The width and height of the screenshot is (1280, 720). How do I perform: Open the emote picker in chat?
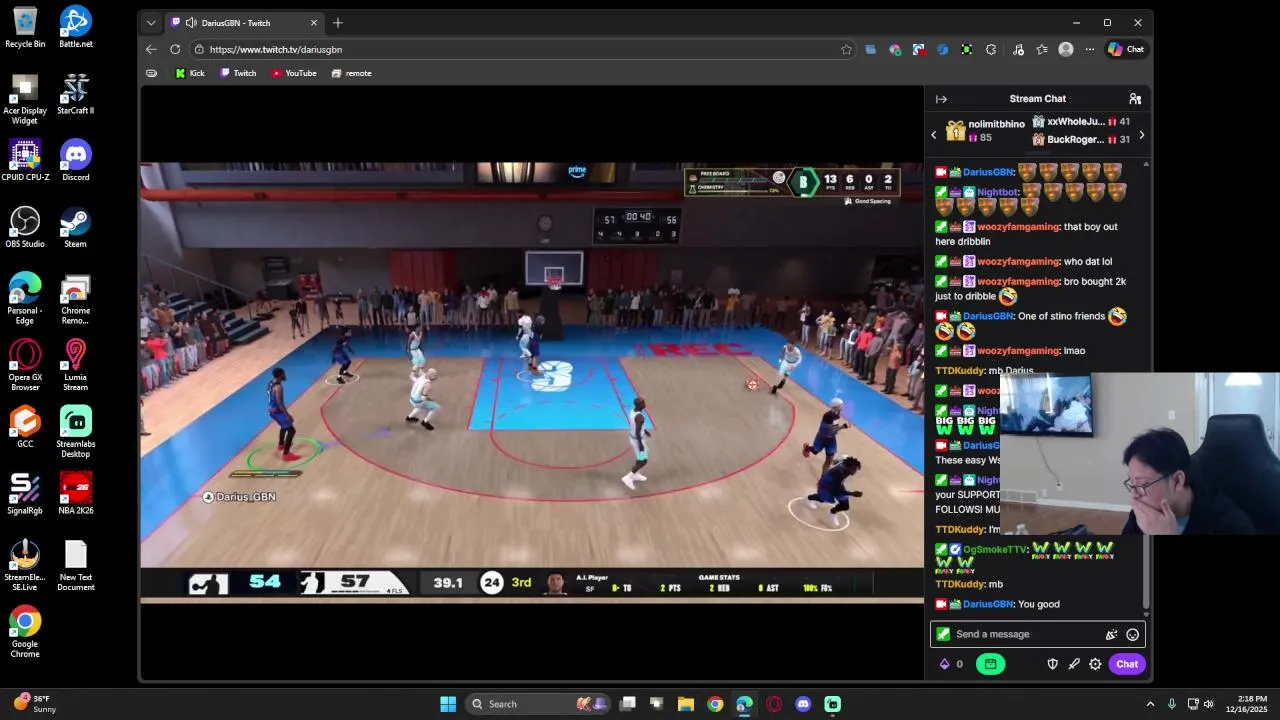click(x=1132, y=634)
